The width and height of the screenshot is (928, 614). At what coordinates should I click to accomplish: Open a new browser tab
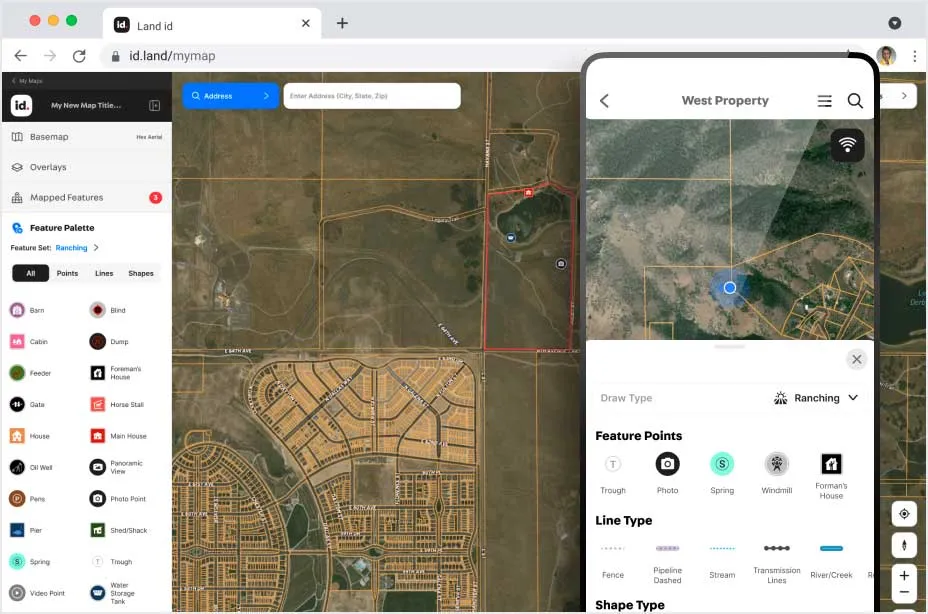point(342,23)
